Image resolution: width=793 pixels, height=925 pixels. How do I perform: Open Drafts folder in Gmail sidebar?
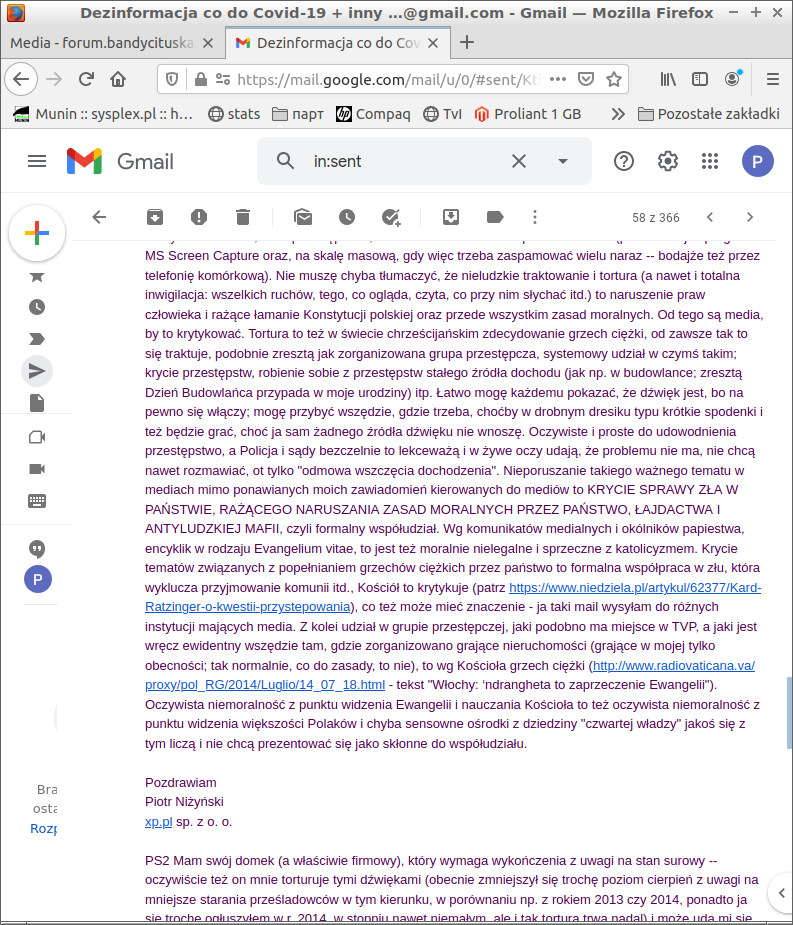pos(37,403)
